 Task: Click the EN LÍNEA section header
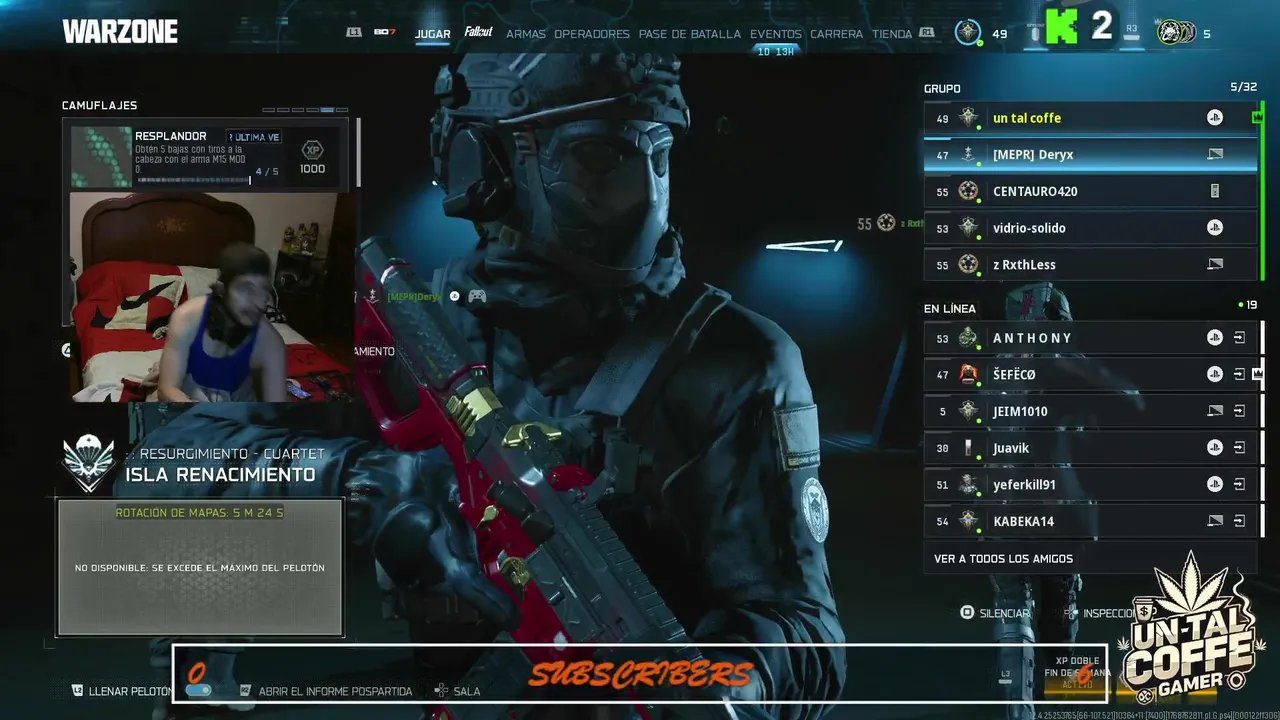[x=949, y=309]
